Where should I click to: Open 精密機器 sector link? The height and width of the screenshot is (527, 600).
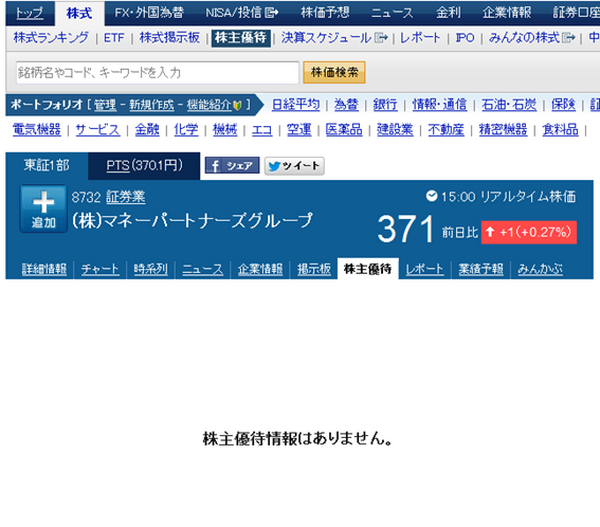click(503, 130)
